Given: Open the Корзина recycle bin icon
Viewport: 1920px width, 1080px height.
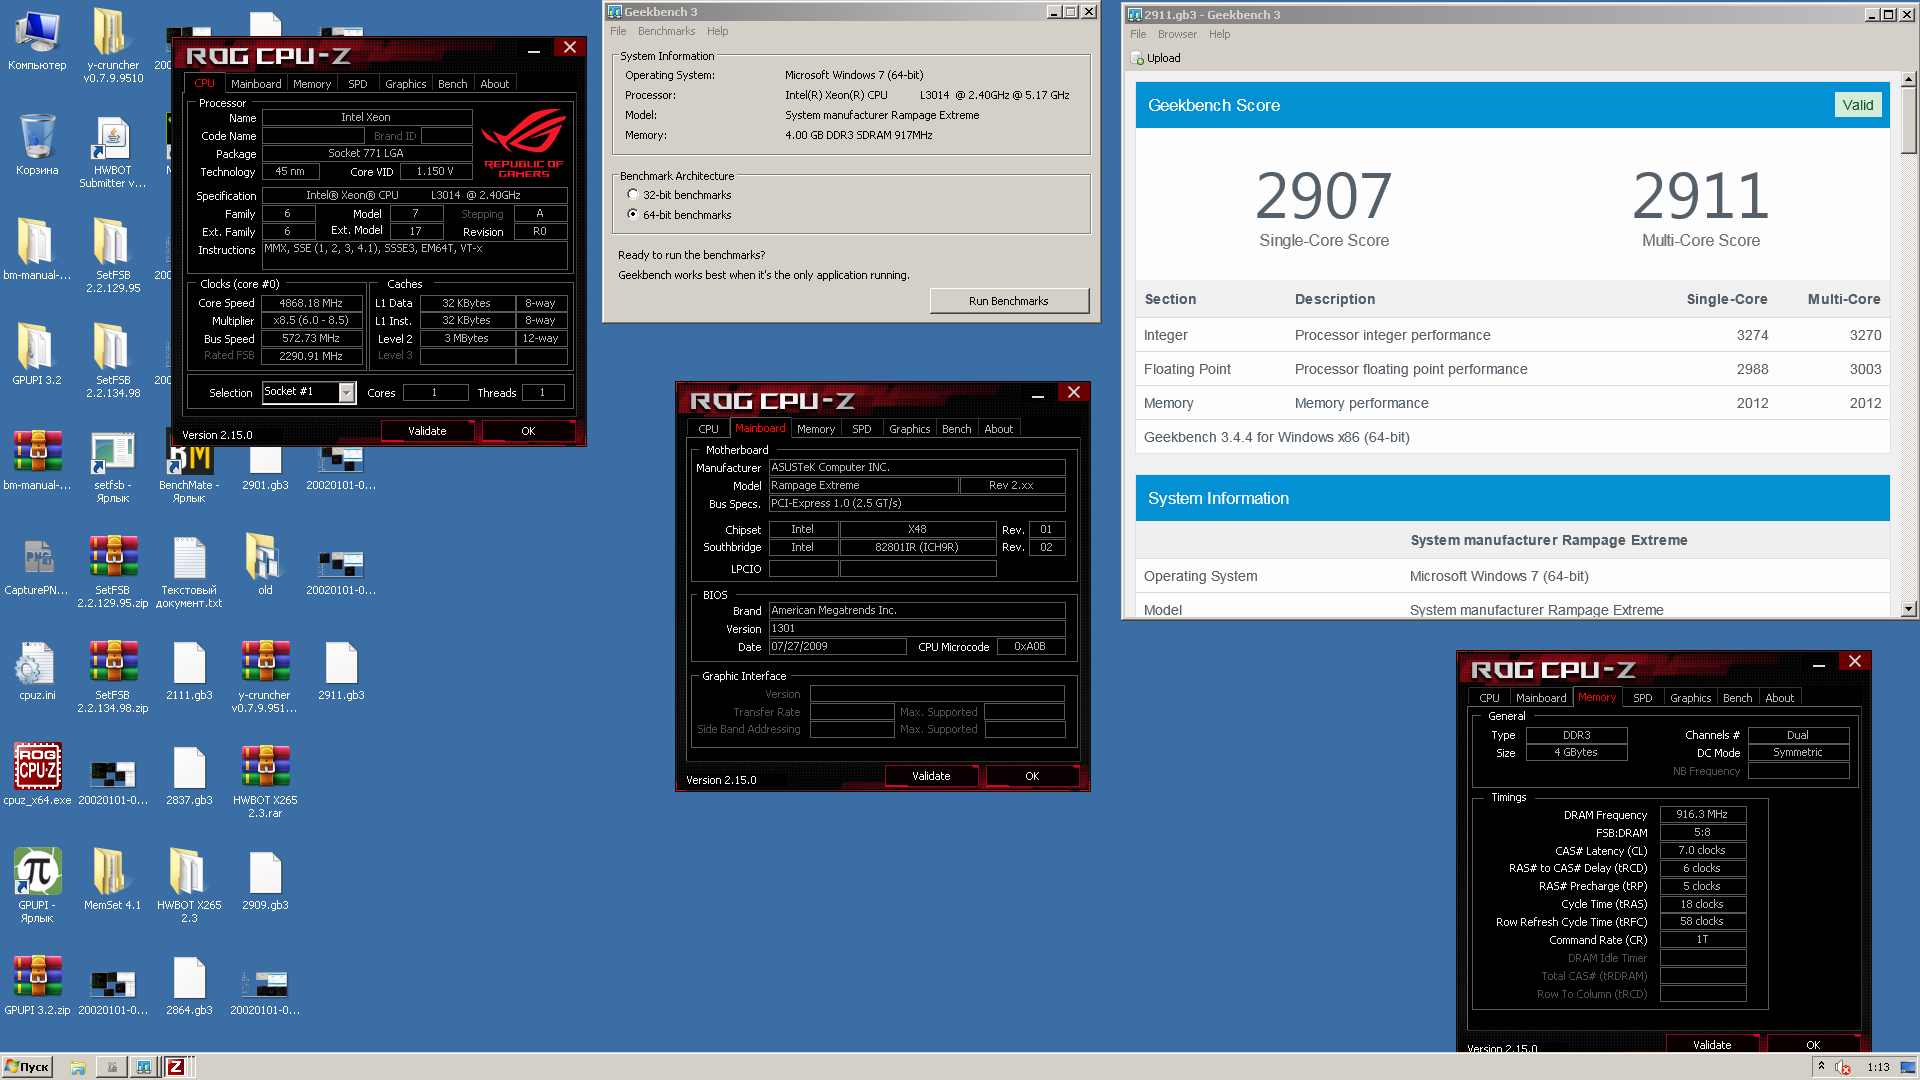Looking at the screenshot, I should pos(37,145).
